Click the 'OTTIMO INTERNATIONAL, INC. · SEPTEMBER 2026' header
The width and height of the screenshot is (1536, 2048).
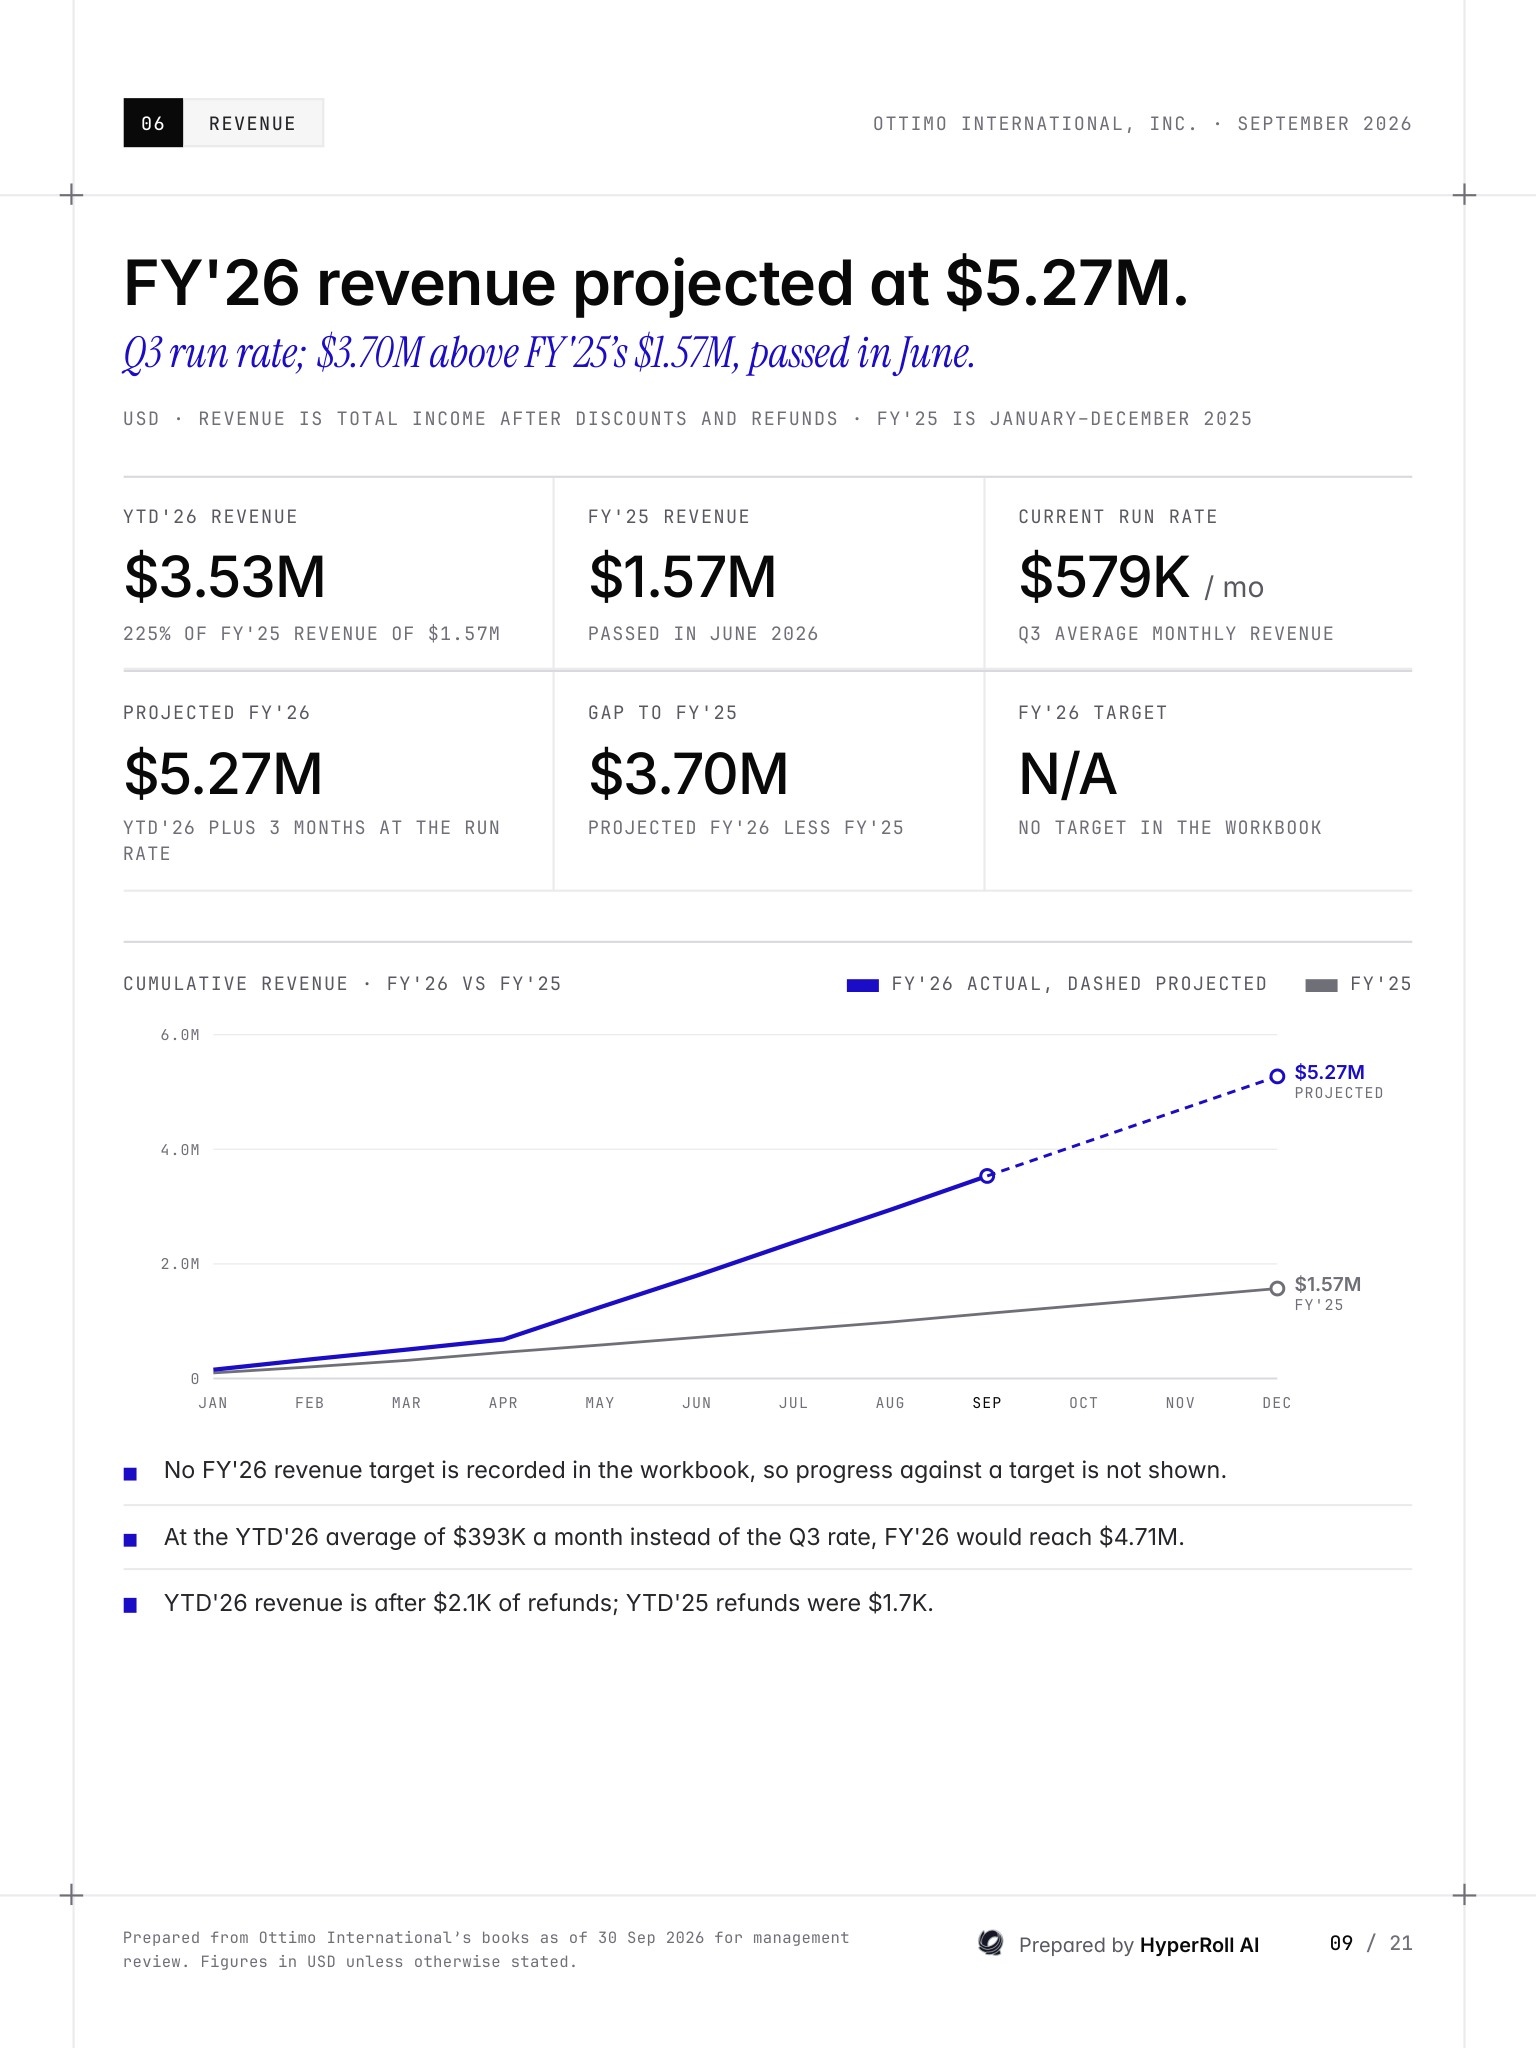point(1142,124)
